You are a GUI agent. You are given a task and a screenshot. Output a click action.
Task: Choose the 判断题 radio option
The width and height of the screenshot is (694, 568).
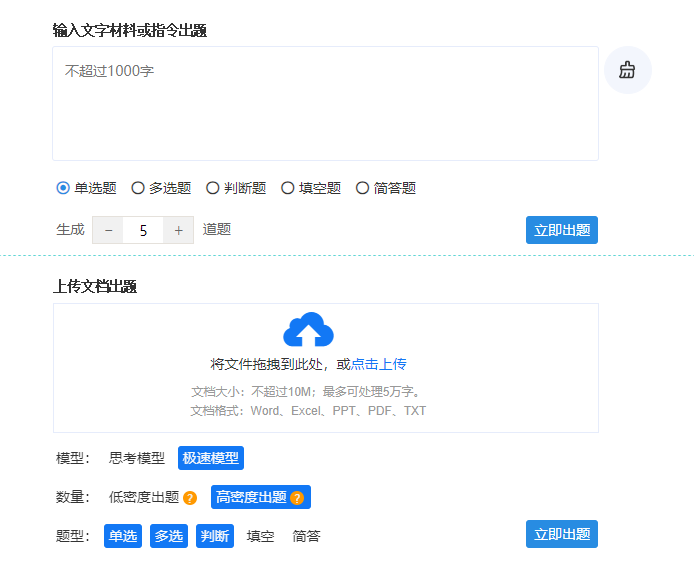pos(213,188)
